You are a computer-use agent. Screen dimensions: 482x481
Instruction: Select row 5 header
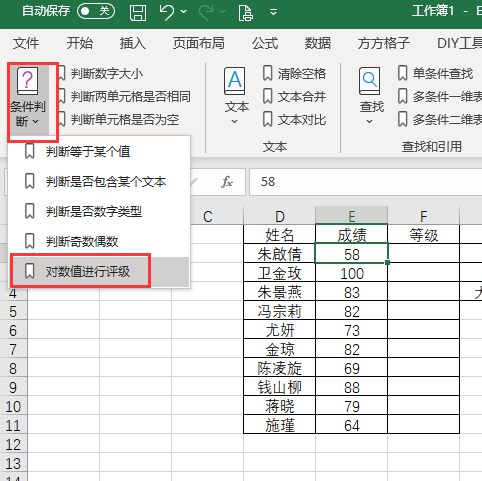[x=13, y=312]
